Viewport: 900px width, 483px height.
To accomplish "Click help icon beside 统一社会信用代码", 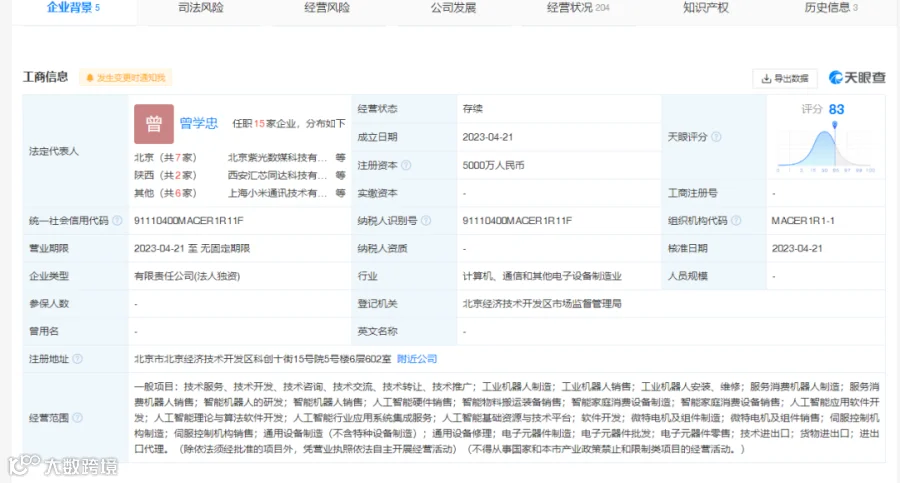I will click(x=117, y=221).
